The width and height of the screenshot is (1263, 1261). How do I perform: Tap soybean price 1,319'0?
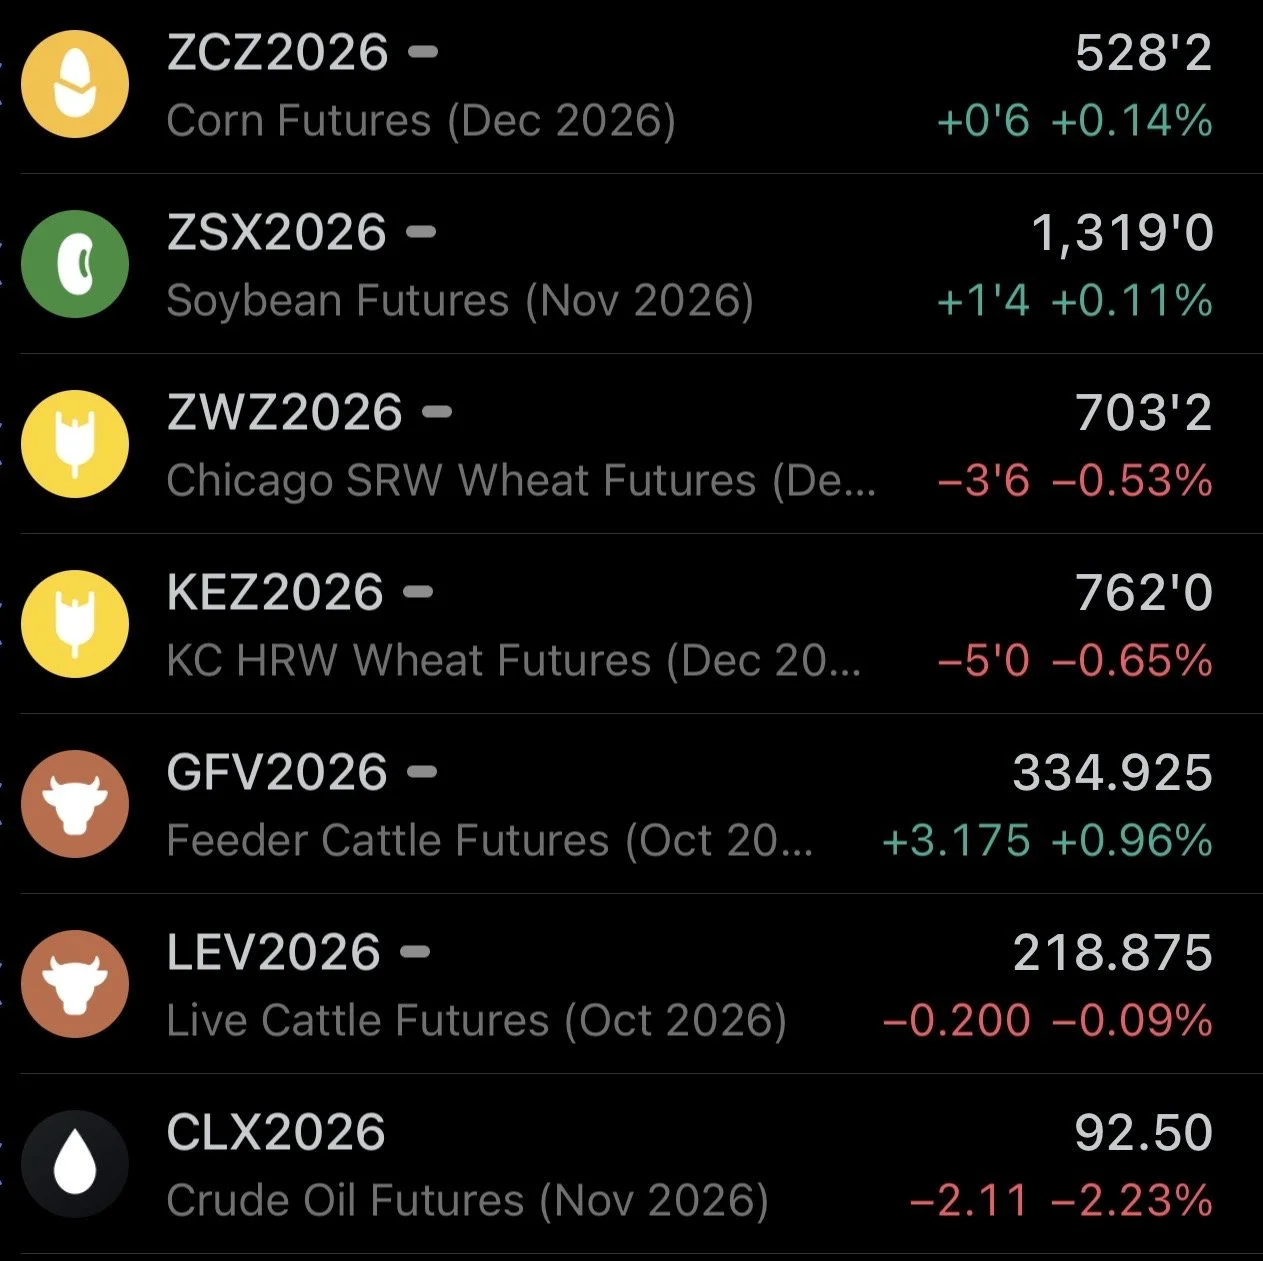[1122, 233]
